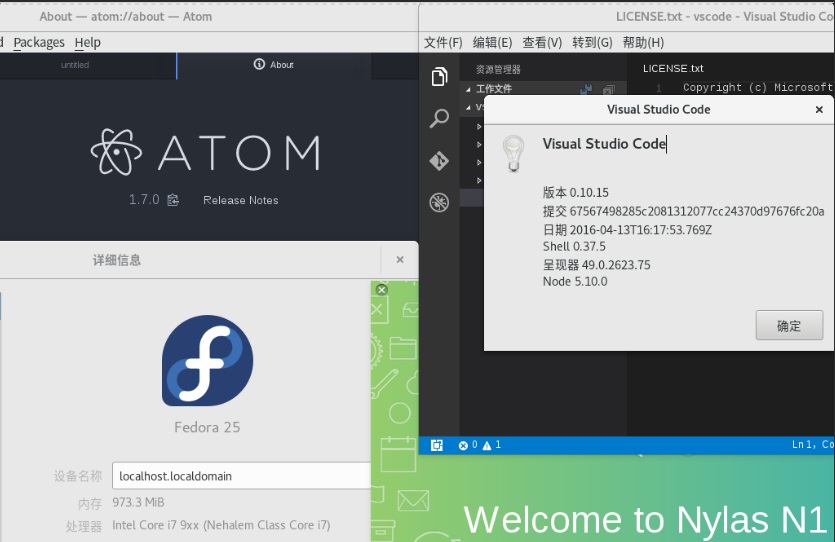Viewport: 835px width, 542px height.
Task: Click the light bulb icon in the About dialog
Action: coord(513,153)
